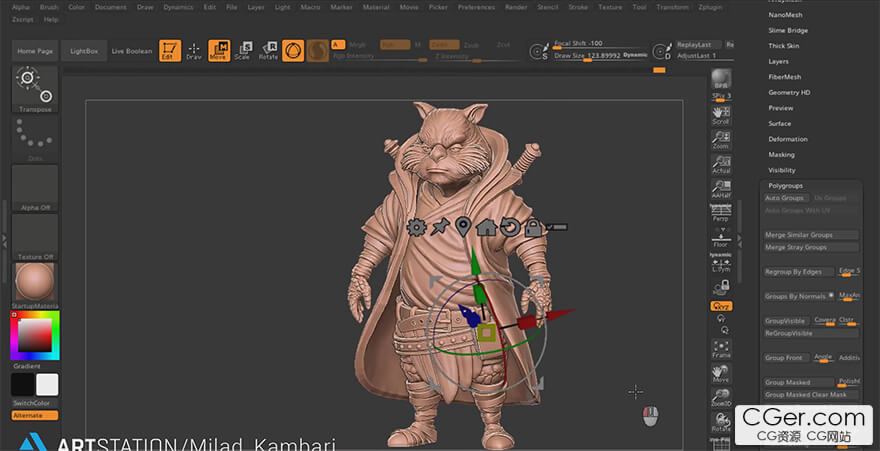880x451 pixels.
Task: Open the Document menu
Action: click(111, 7)
